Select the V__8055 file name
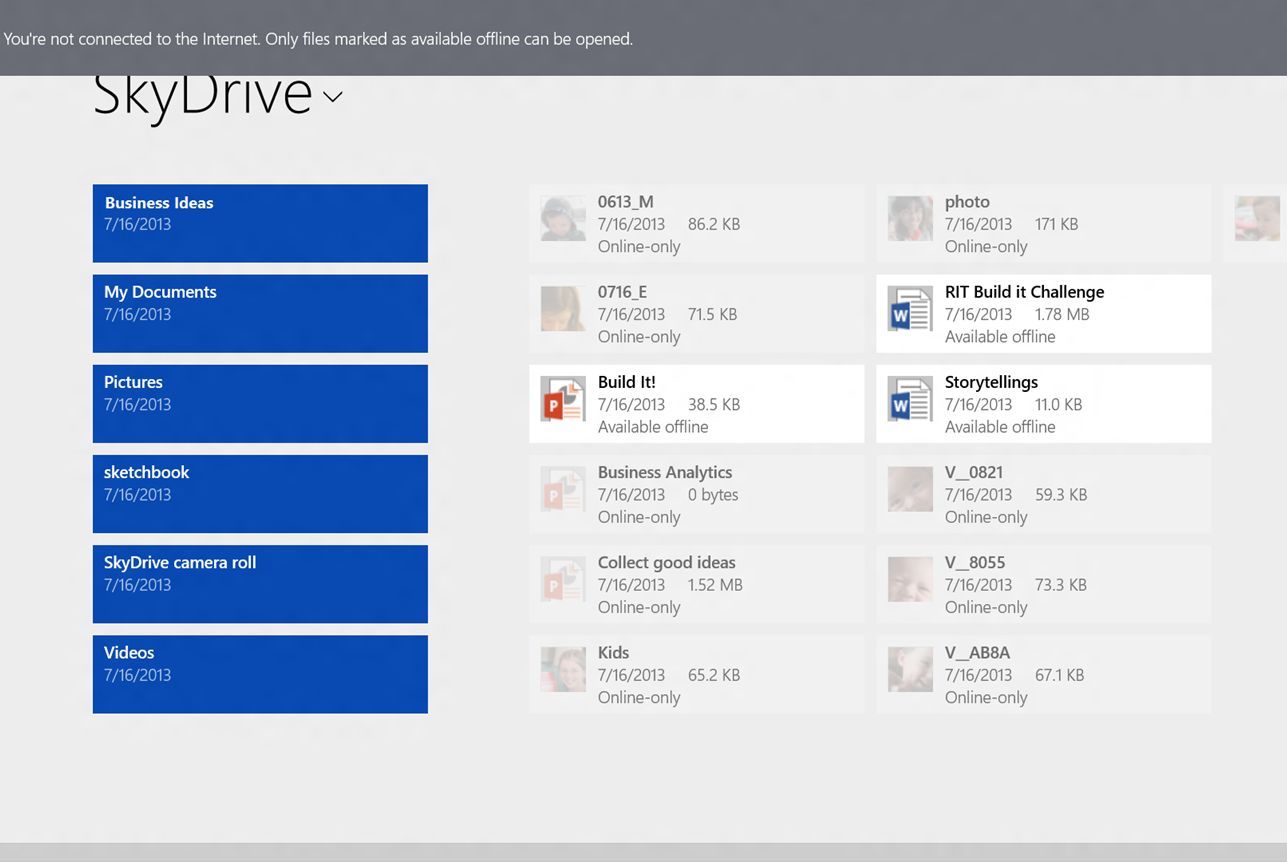This screenshot has height=862, width=1287. click(975, 562)
